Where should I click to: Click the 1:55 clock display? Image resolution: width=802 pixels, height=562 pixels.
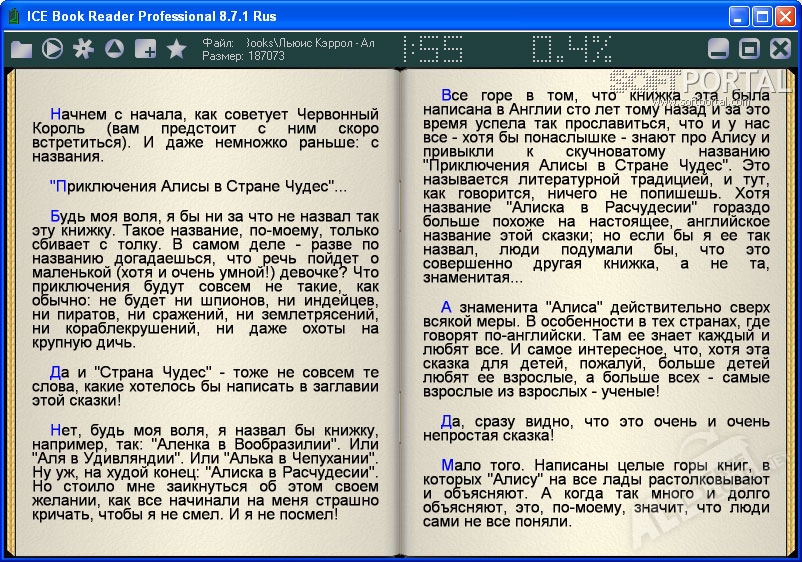(x=432, y=48)
